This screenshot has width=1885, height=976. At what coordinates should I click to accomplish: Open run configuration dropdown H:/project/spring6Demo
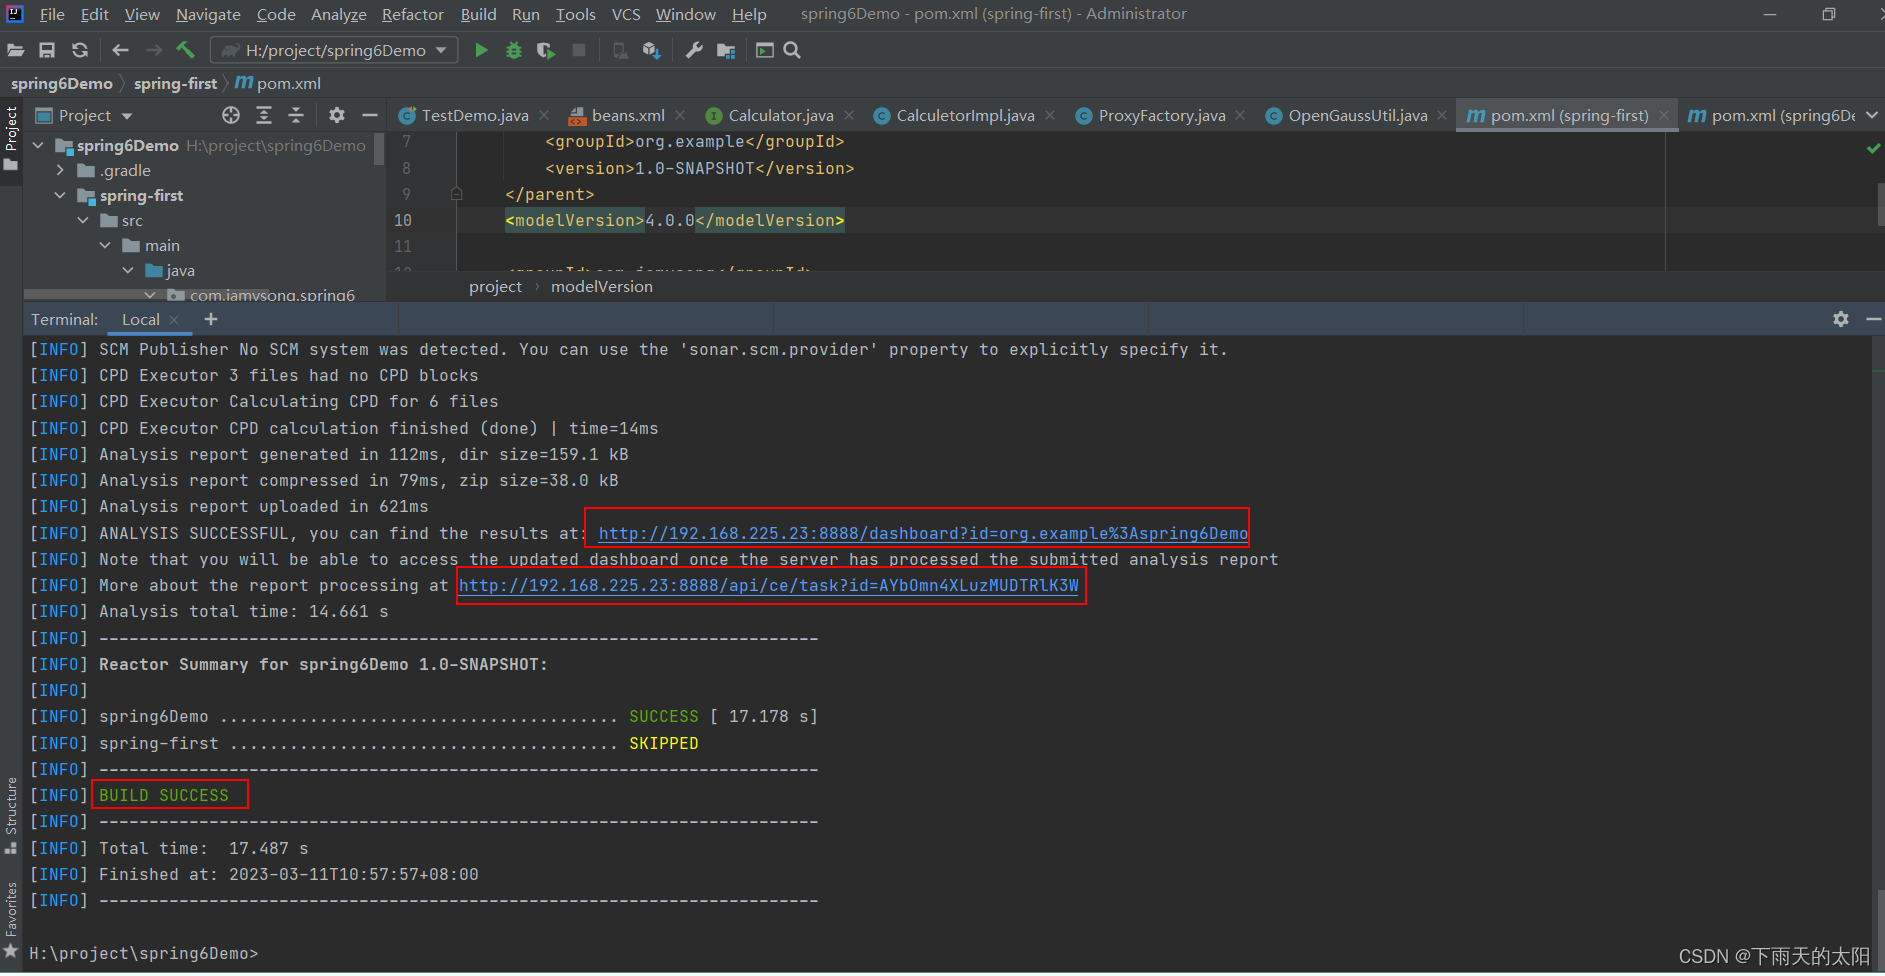pos(334,50)
